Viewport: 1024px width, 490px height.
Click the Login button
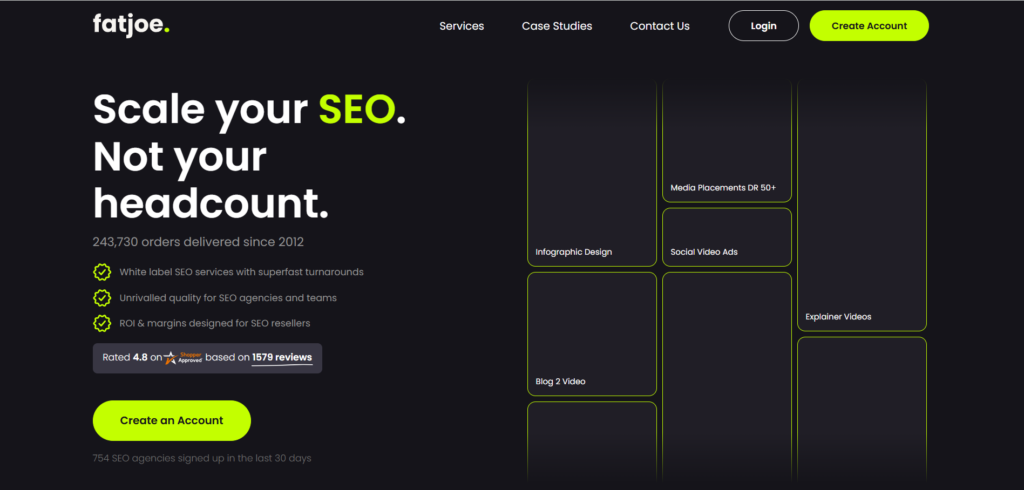[763, 26]
